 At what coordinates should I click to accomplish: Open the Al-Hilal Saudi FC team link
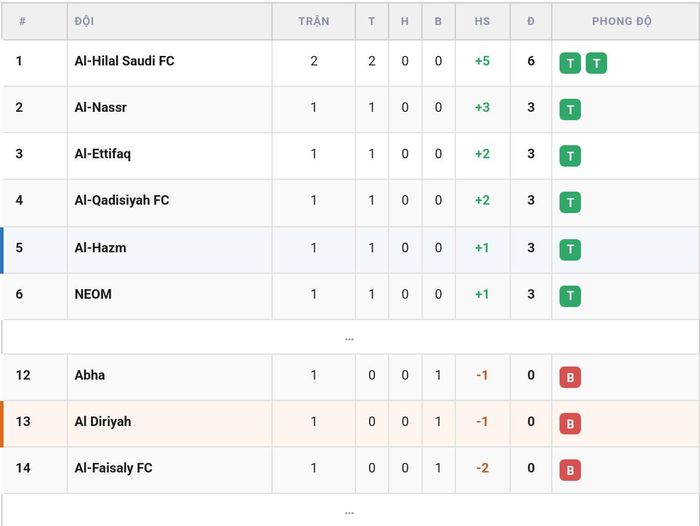point(125,61)
